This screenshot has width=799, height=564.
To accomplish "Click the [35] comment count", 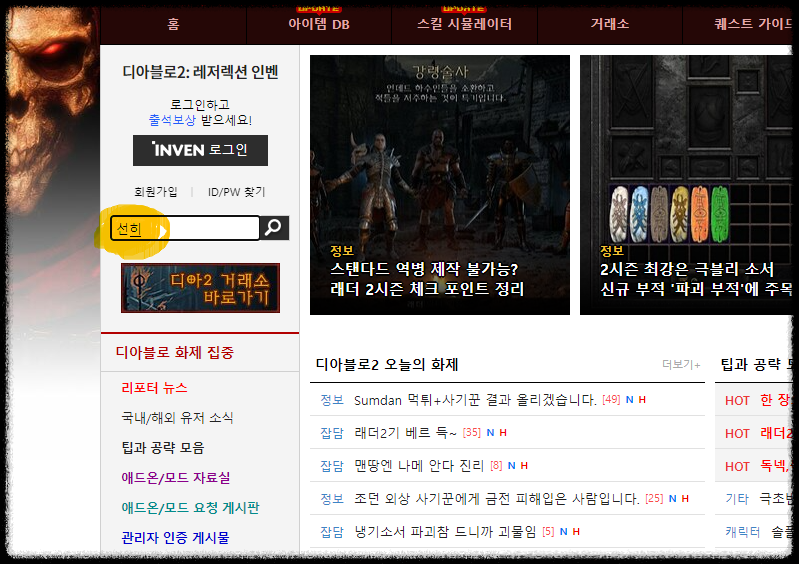I will pos(471,433).
